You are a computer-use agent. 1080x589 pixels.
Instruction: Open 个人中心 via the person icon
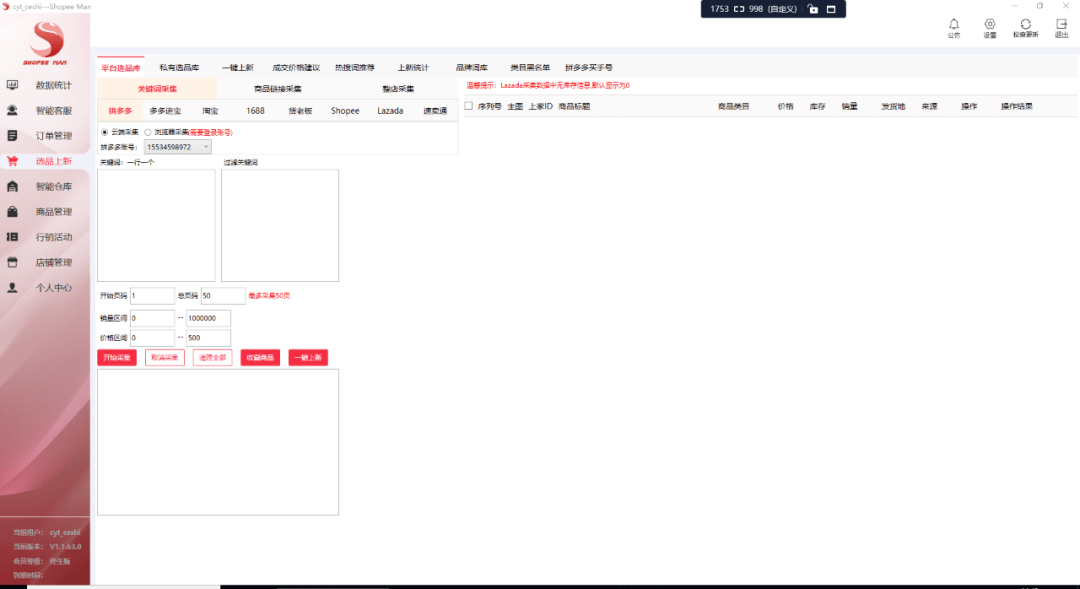12,288
